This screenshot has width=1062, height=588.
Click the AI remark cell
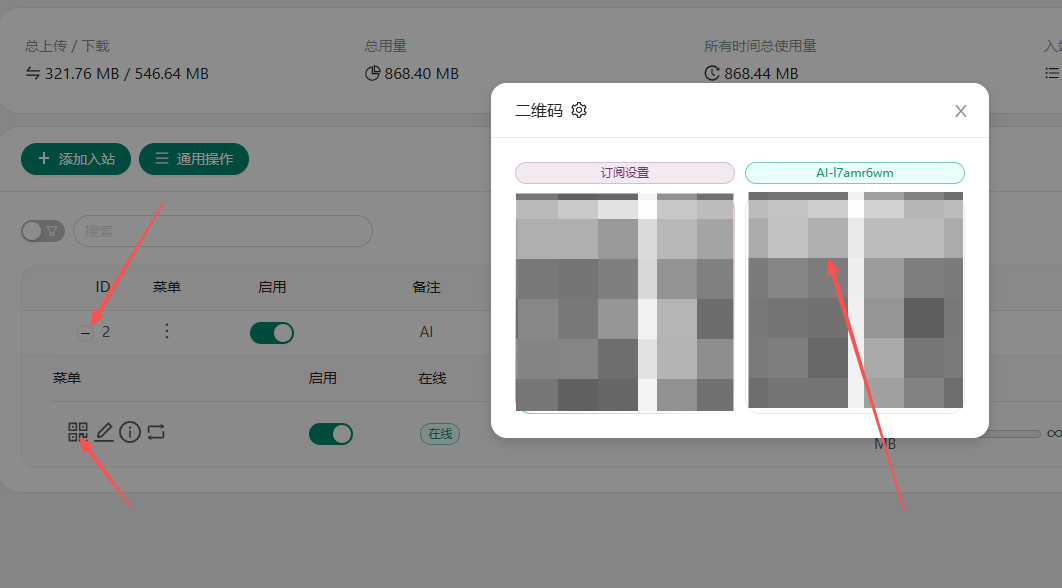click(426, 332)
